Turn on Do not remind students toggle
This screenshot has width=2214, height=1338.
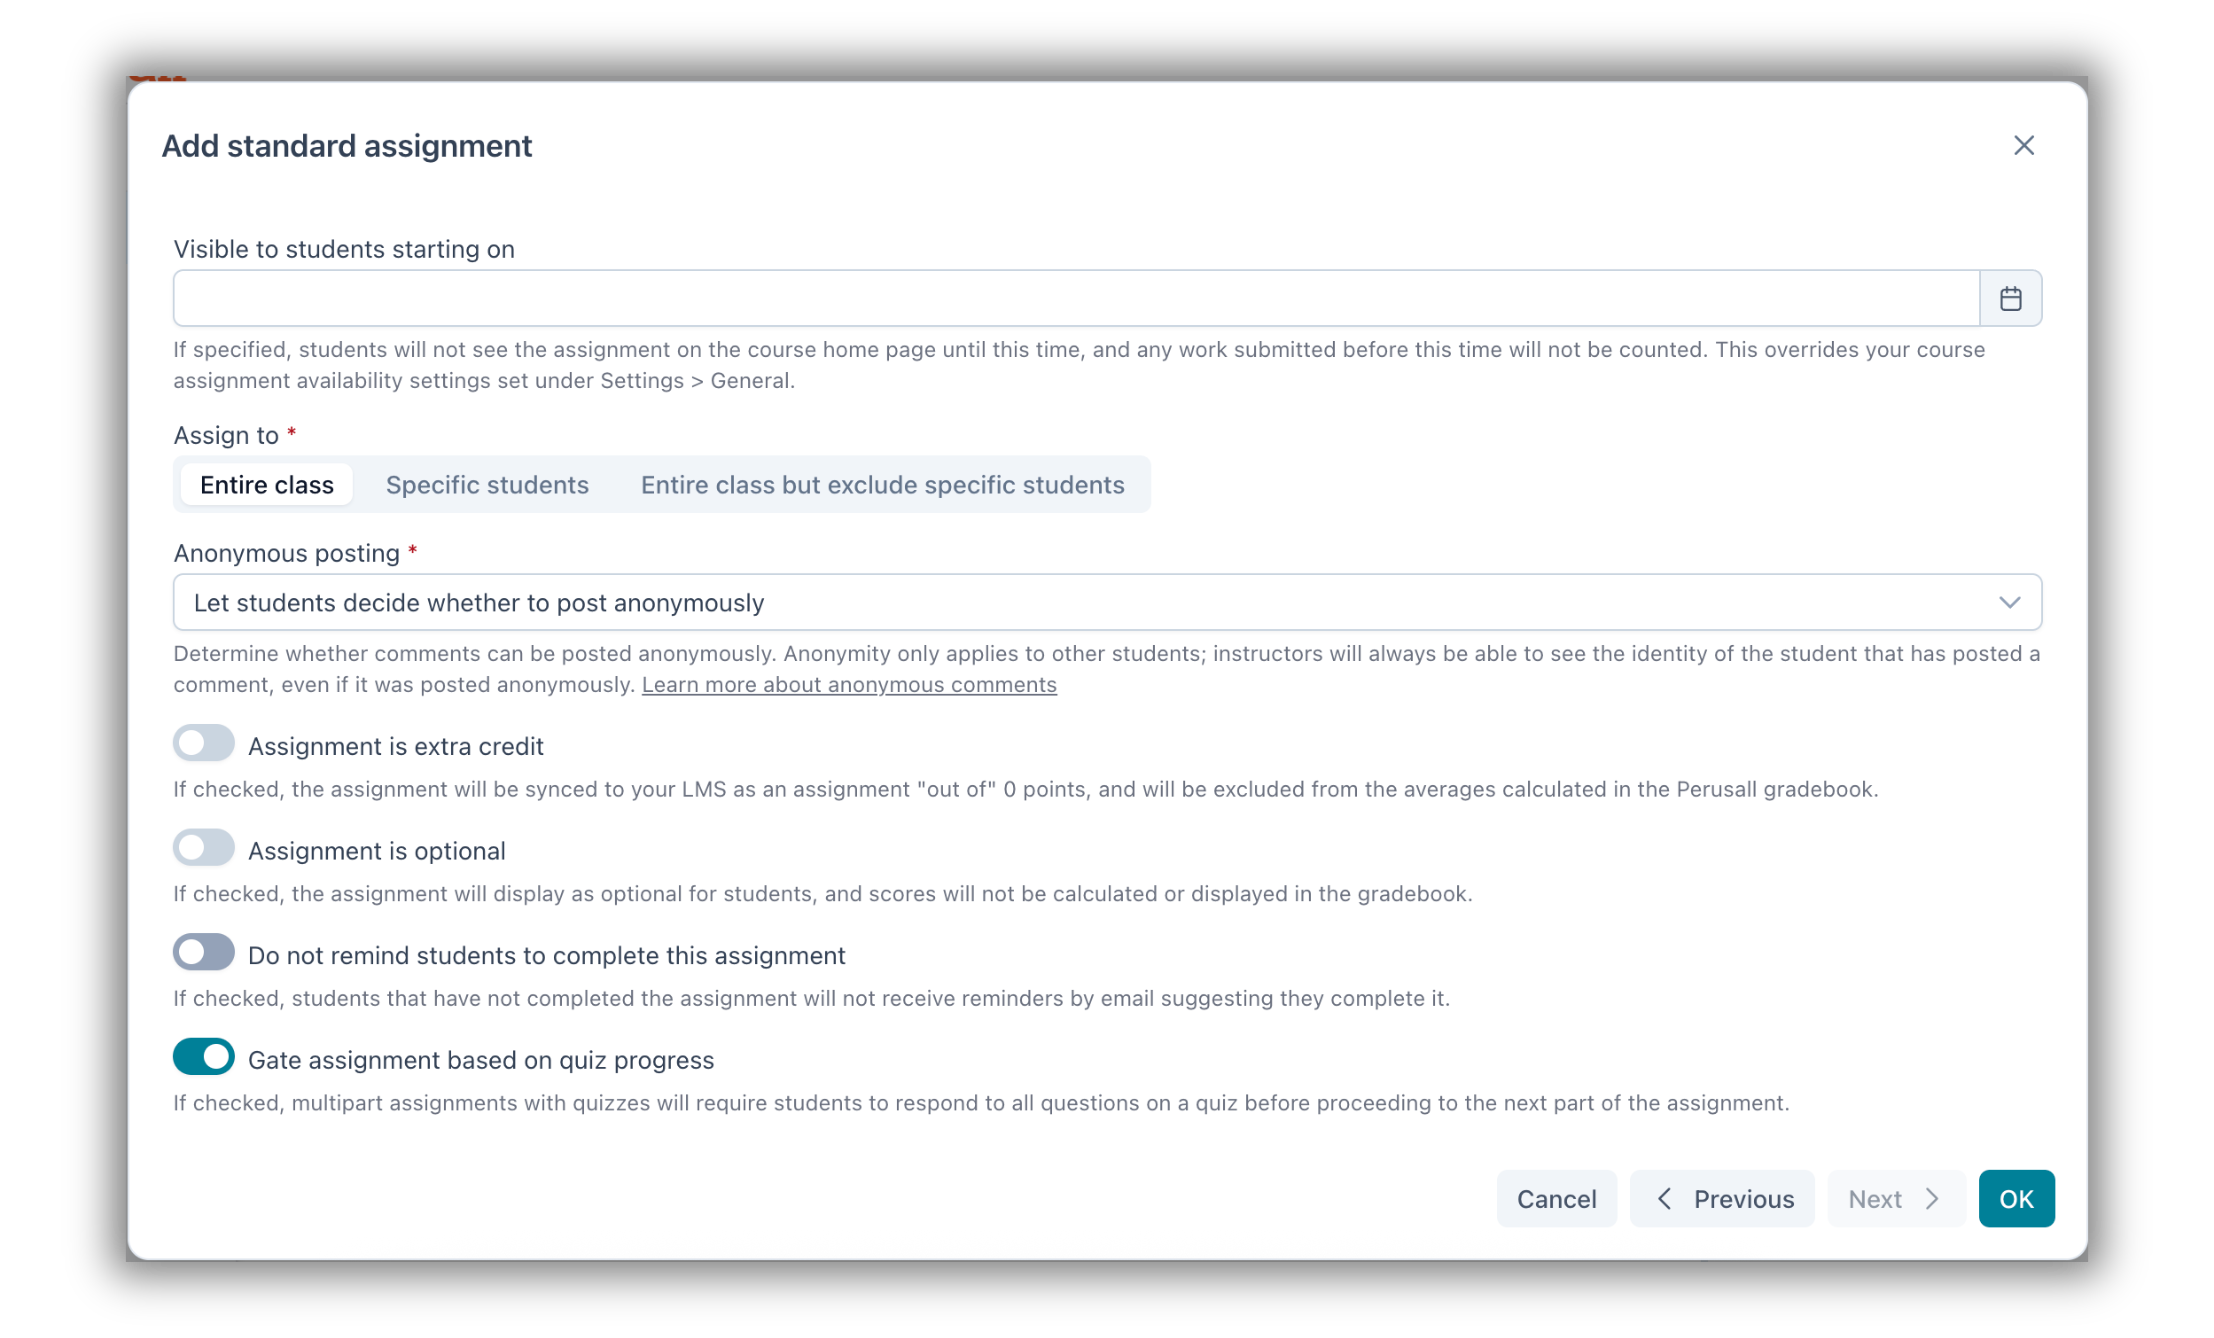tap(204, 953)
